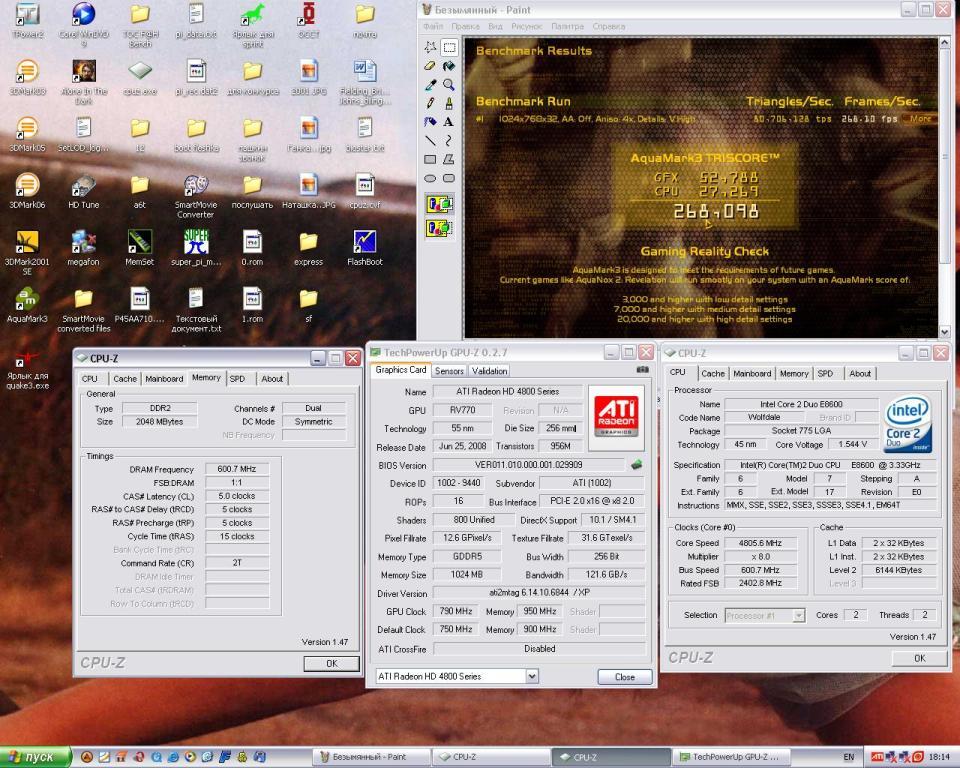960x768 pixels.
Task: Open the AquaMark3 desktop shortcut
Action: [x=27, y=306]
